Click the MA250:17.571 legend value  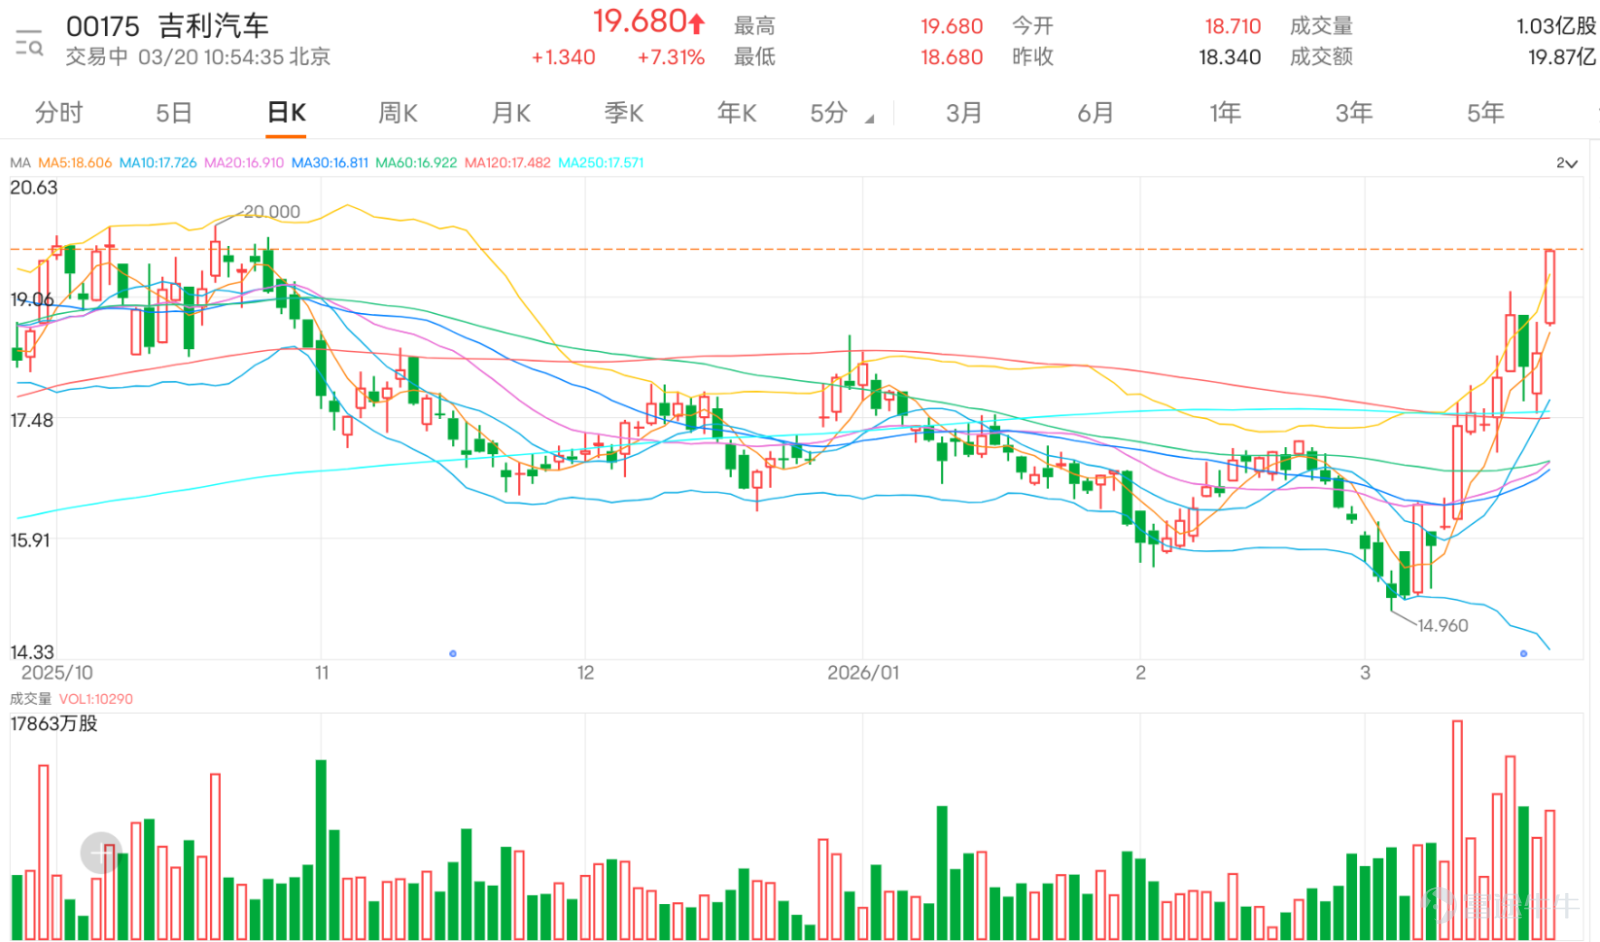pos(601,162)
